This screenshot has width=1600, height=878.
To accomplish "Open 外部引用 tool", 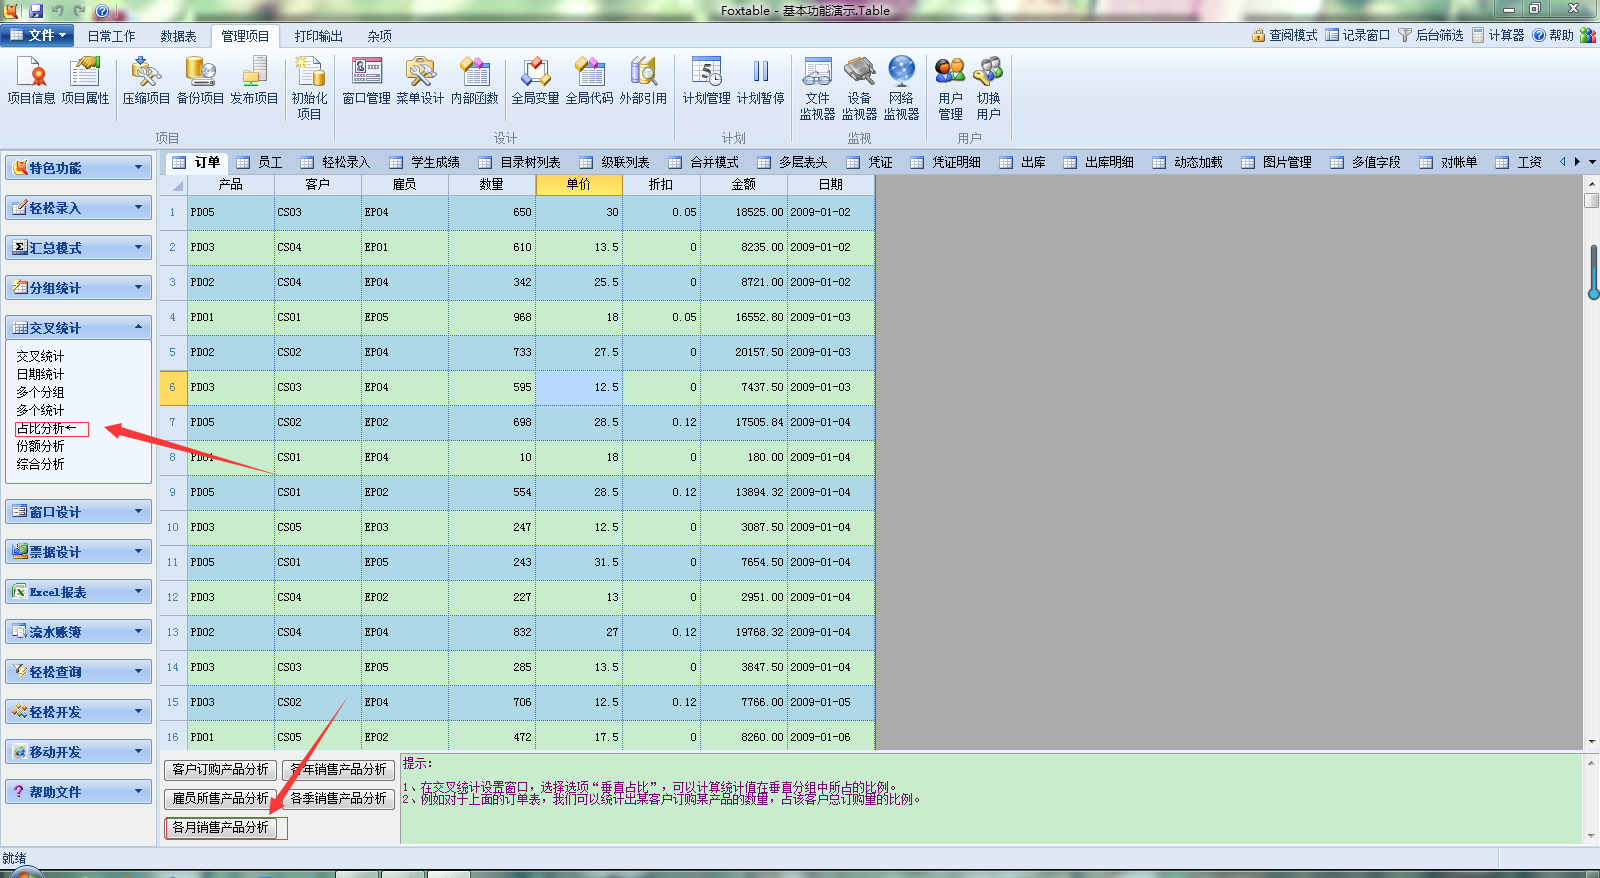I will [x=643, y=81].
